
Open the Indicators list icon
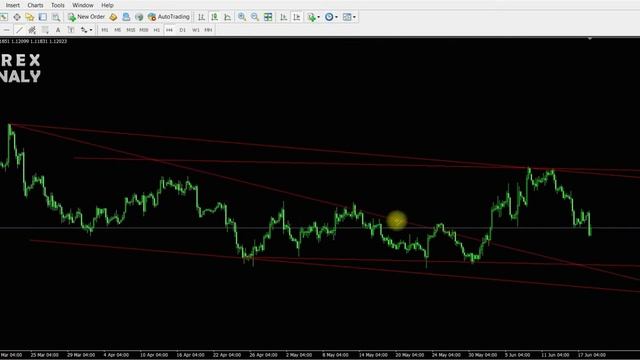coord(311,17)
